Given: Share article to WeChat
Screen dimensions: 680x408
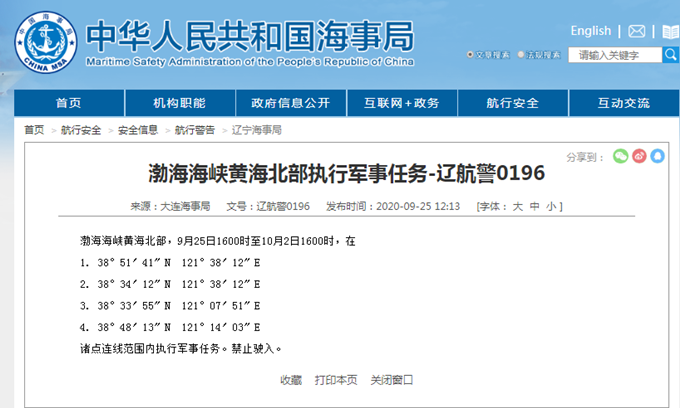Looking at the screenshot, I should pyautogui.click(x=621, y=156).
